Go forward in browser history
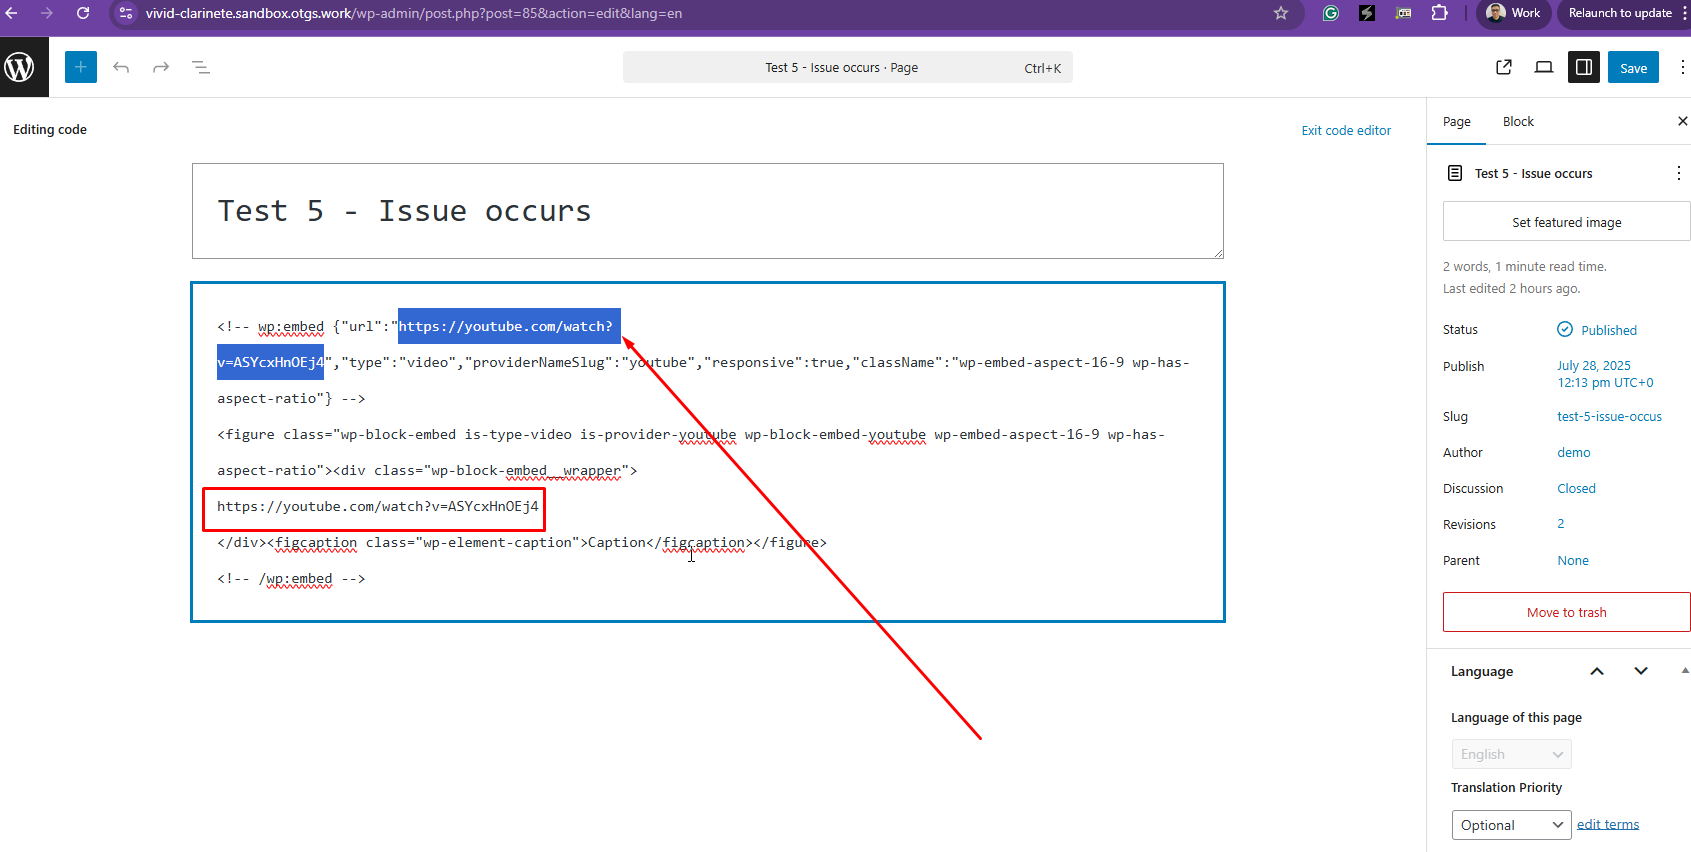 tap(47, 13)
